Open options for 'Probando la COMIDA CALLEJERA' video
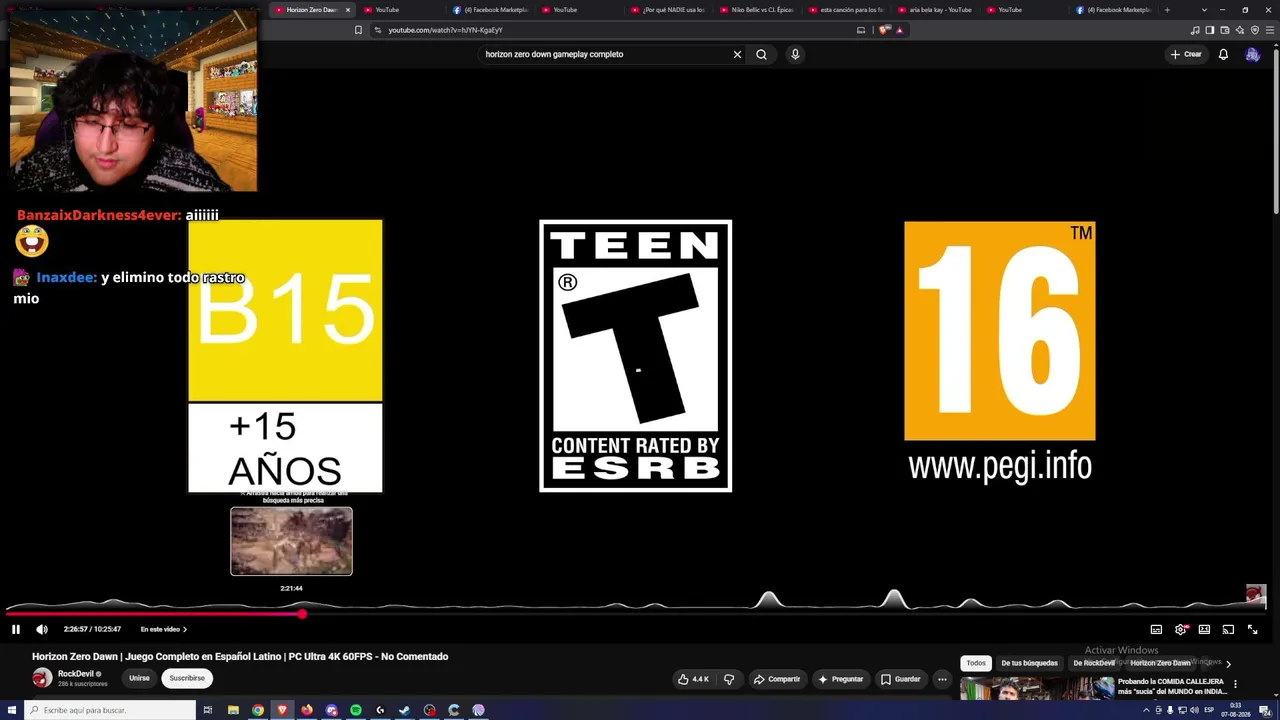This screenshot has width=1280, height=720. pyautogui.click(x=1235, y=685)
